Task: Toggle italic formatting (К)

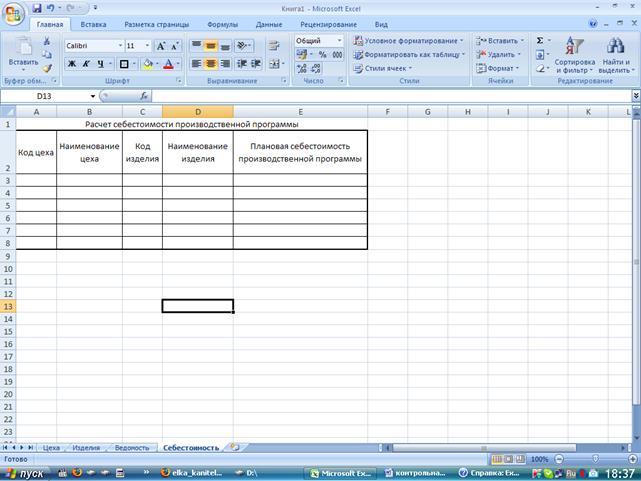Action: (86, 64)
